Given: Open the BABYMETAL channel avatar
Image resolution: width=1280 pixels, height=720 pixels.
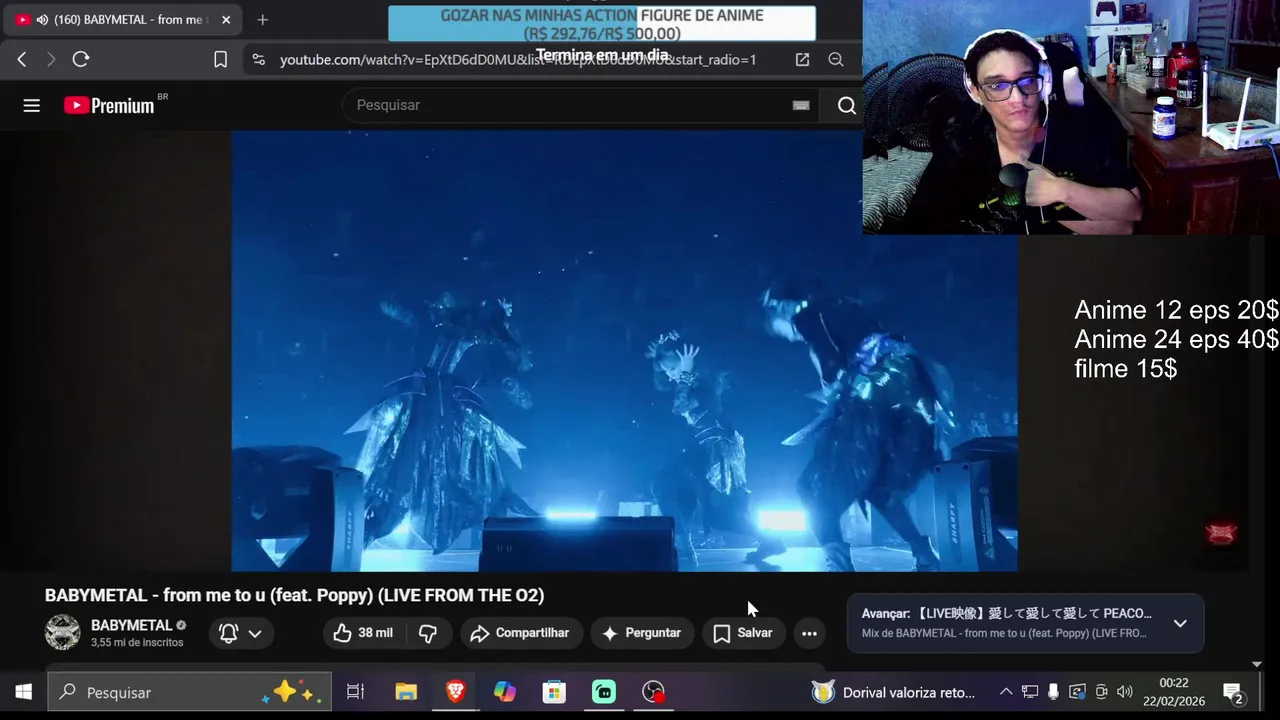Looking at the screenshot, I should click(62, 632).
